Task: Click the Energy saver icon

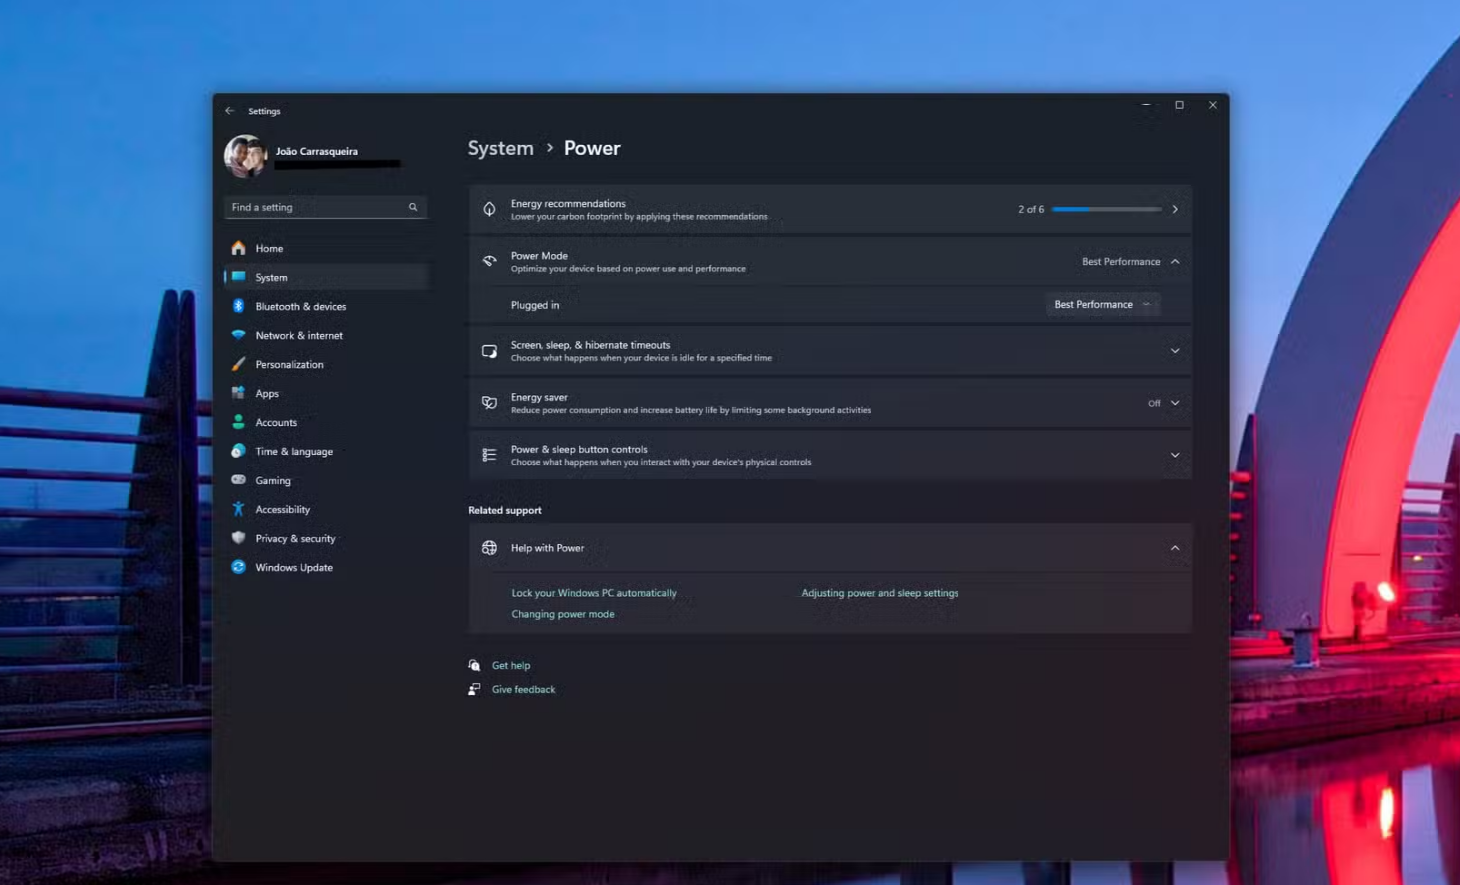Action: pos(489,403)
